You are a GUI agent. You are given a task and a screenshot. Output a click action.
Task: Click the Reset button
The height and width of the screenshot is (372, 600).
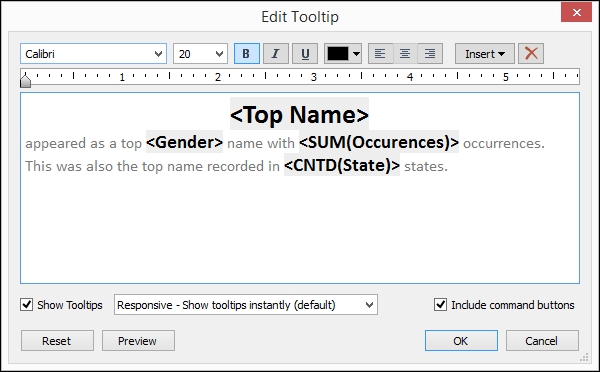click(x=57, y=341)
